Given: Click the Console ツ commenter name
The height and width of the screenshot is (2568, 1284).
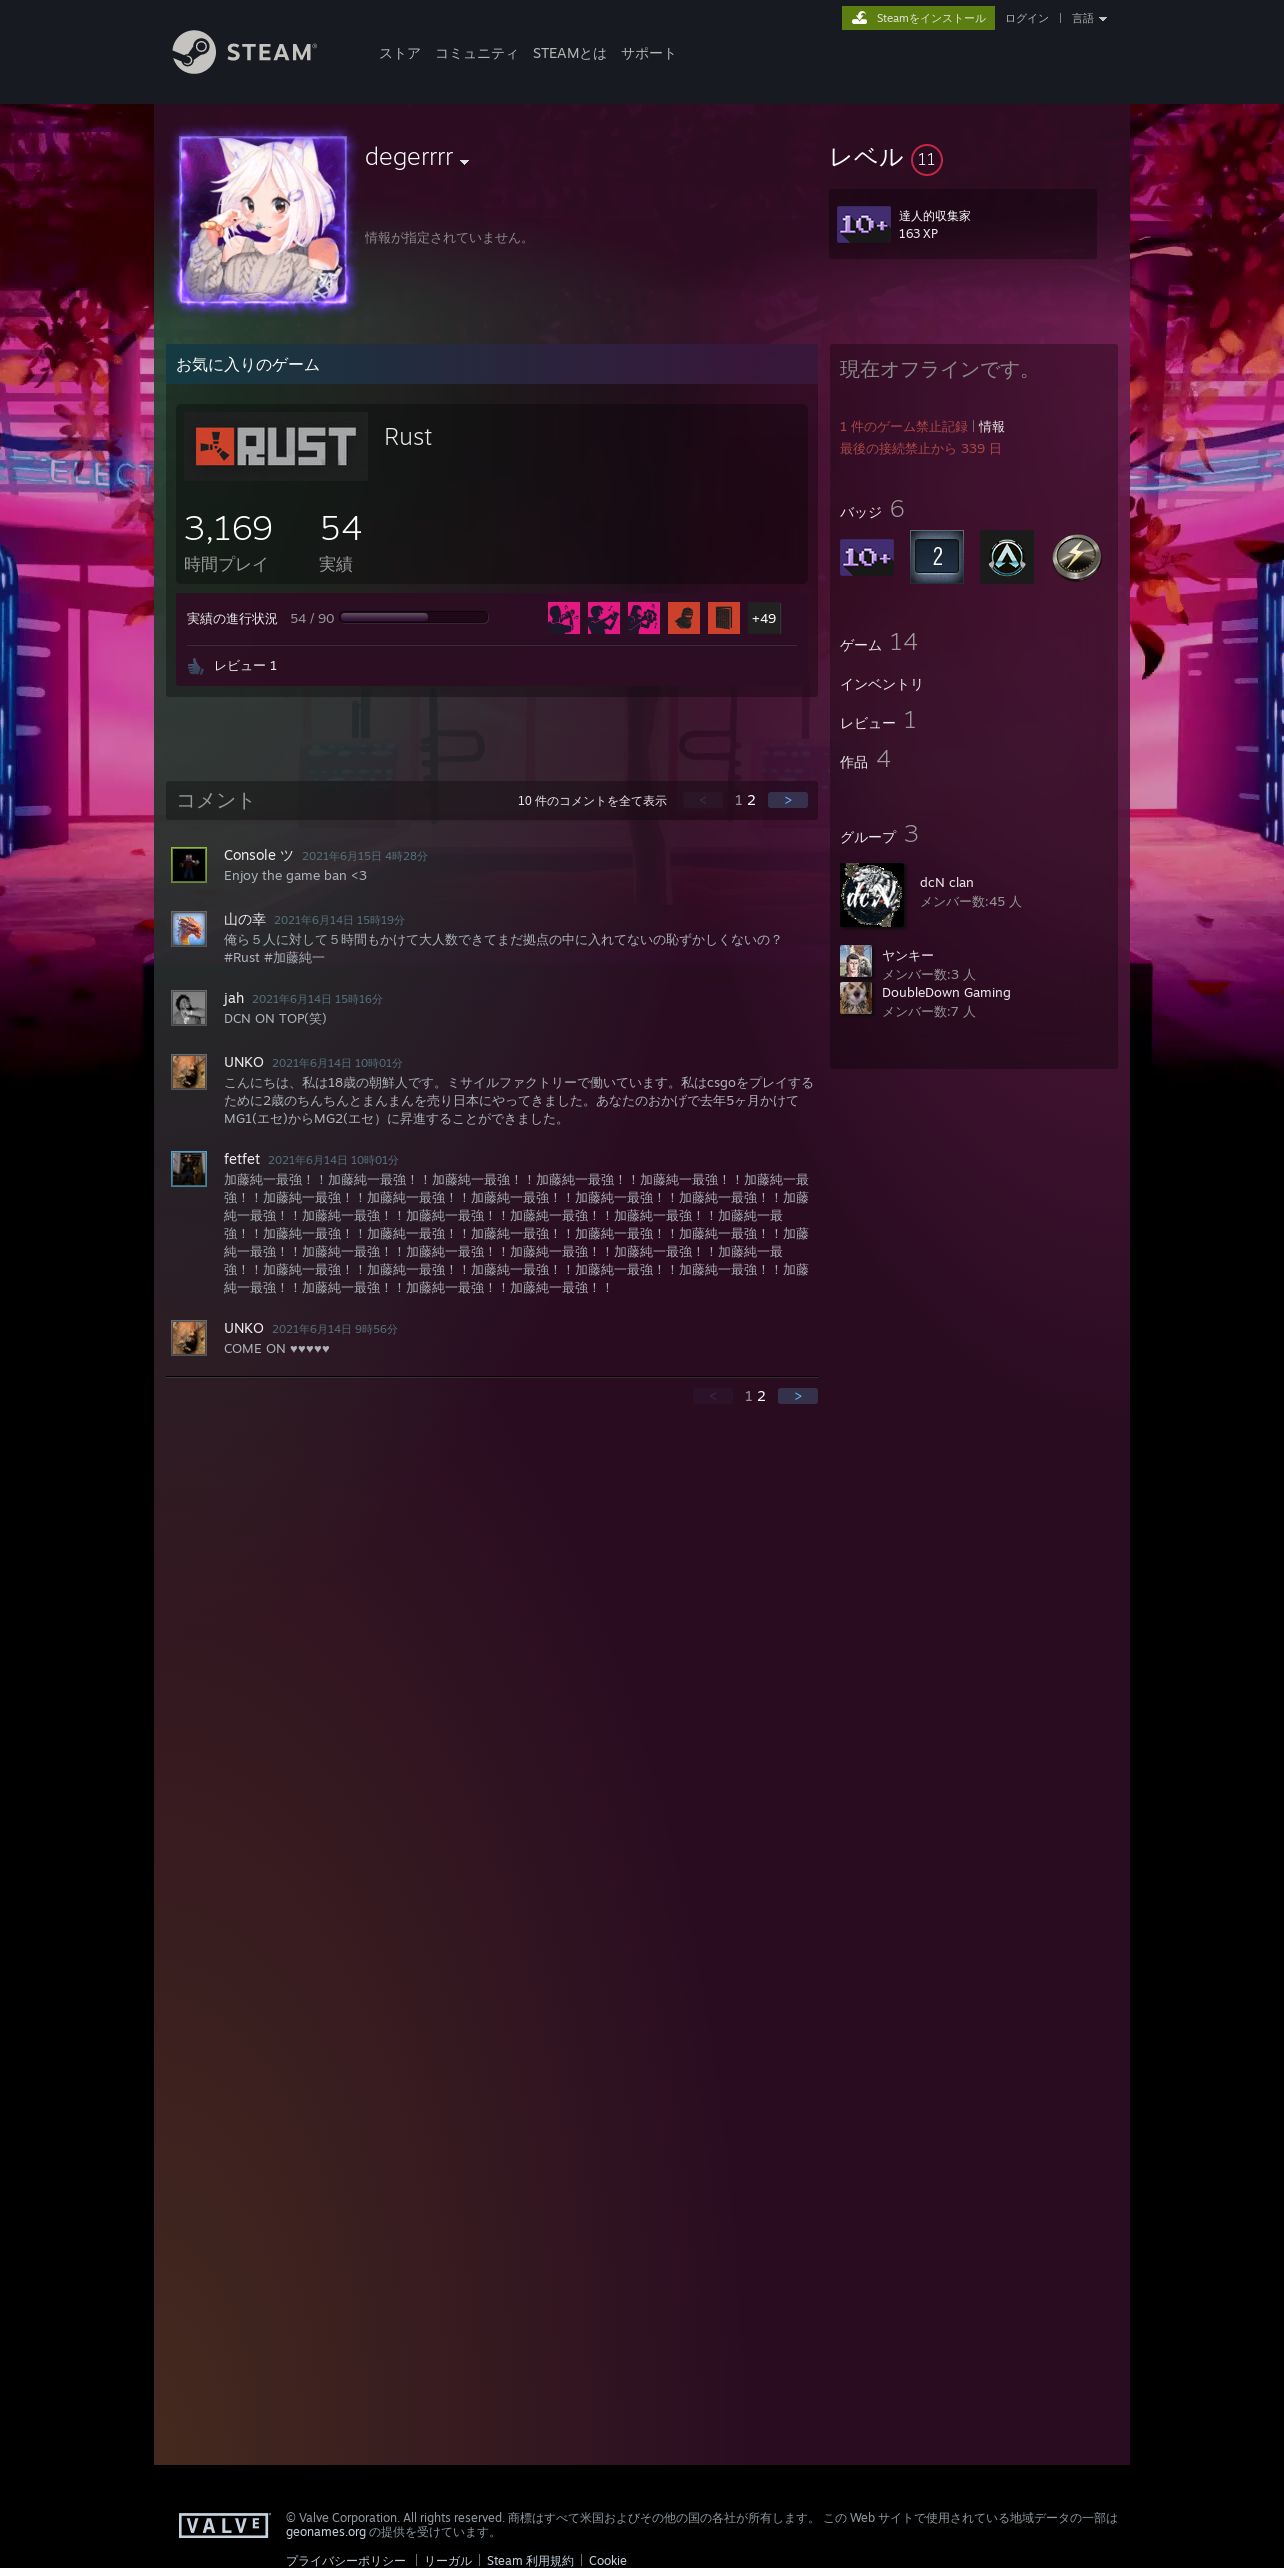Looking at the screenshot, I should (259, 855).
